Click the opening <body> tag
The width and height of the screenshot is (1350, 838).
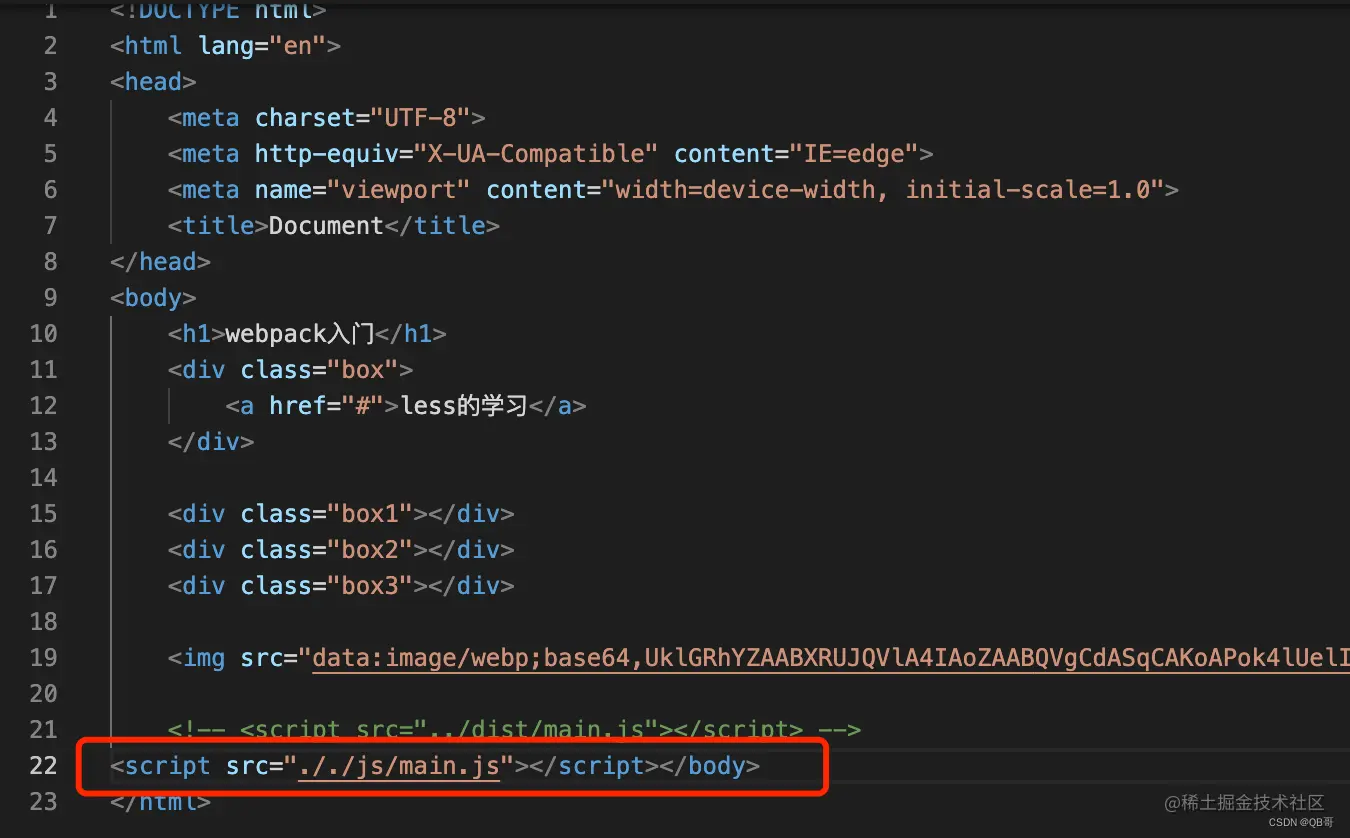tap(154, 298)
